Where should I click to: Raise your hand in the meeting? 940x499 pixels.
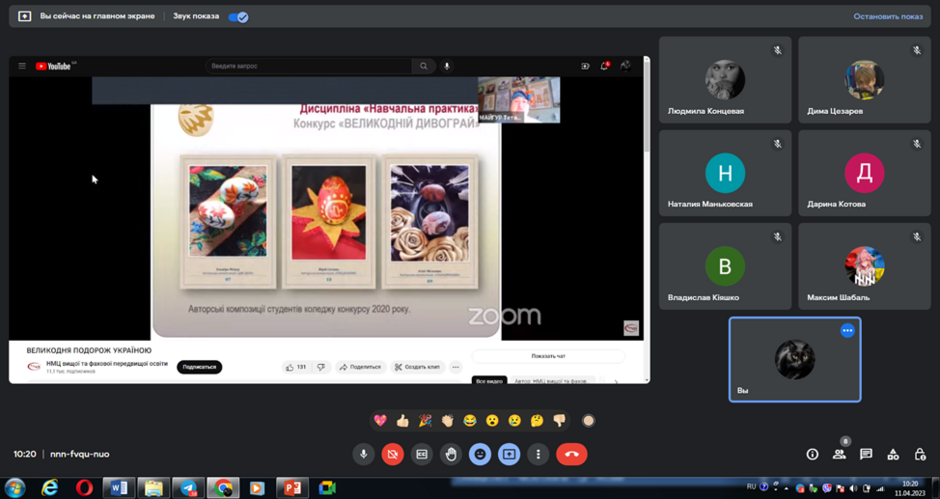point(451,454)
